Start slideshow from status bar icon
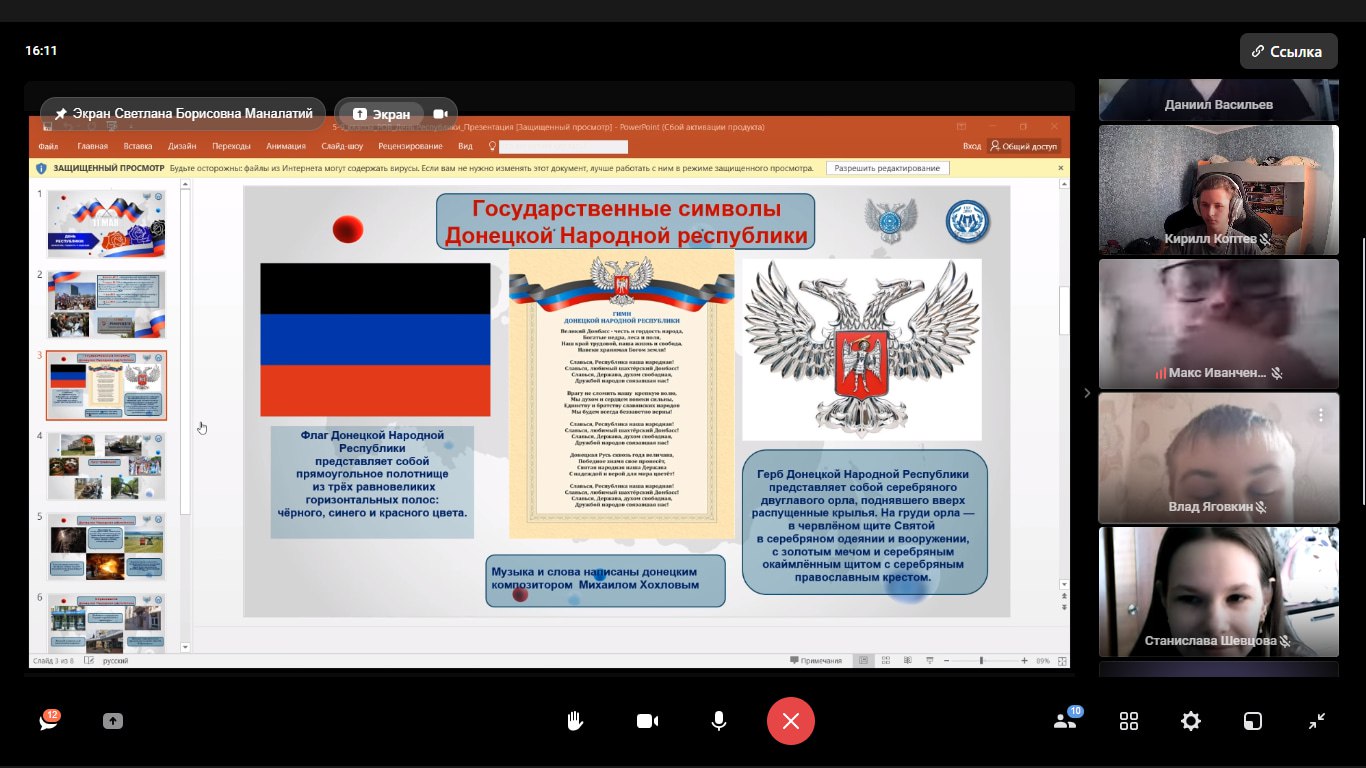The image size is (1366, 768). pyautogui.click(x=930, y=661)
